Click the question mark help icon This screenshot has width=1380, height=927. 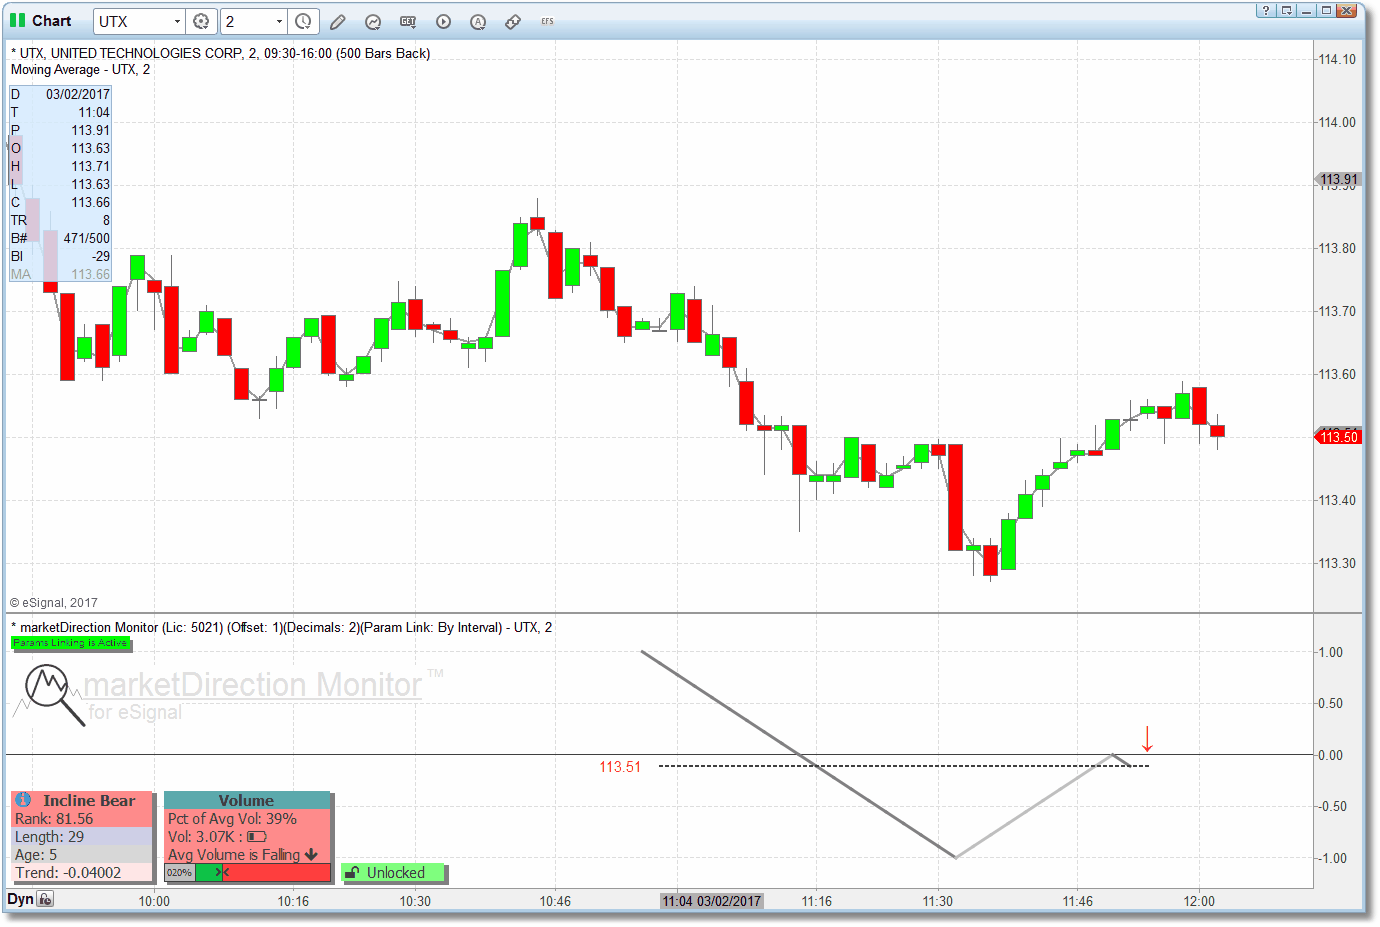tap(1266, 10)
